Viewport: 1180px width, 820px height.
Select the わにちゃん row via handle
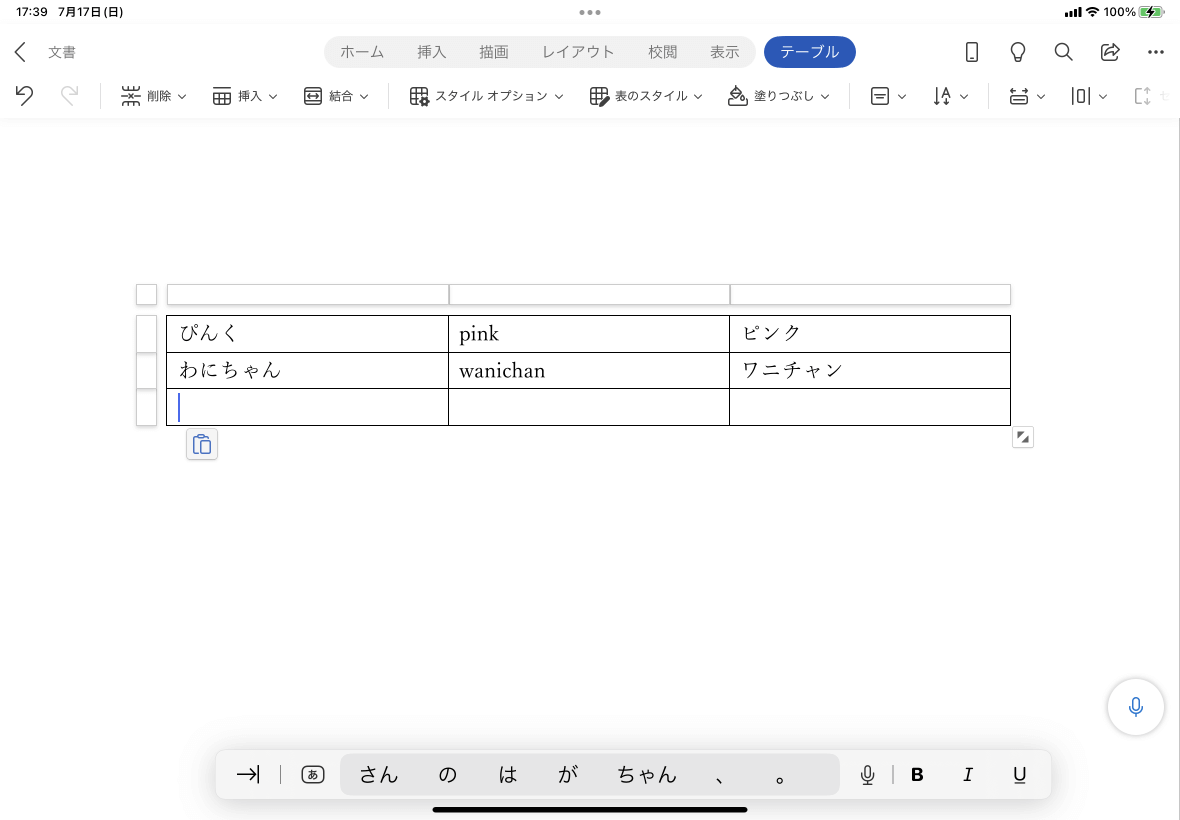(x=146, y=371)
